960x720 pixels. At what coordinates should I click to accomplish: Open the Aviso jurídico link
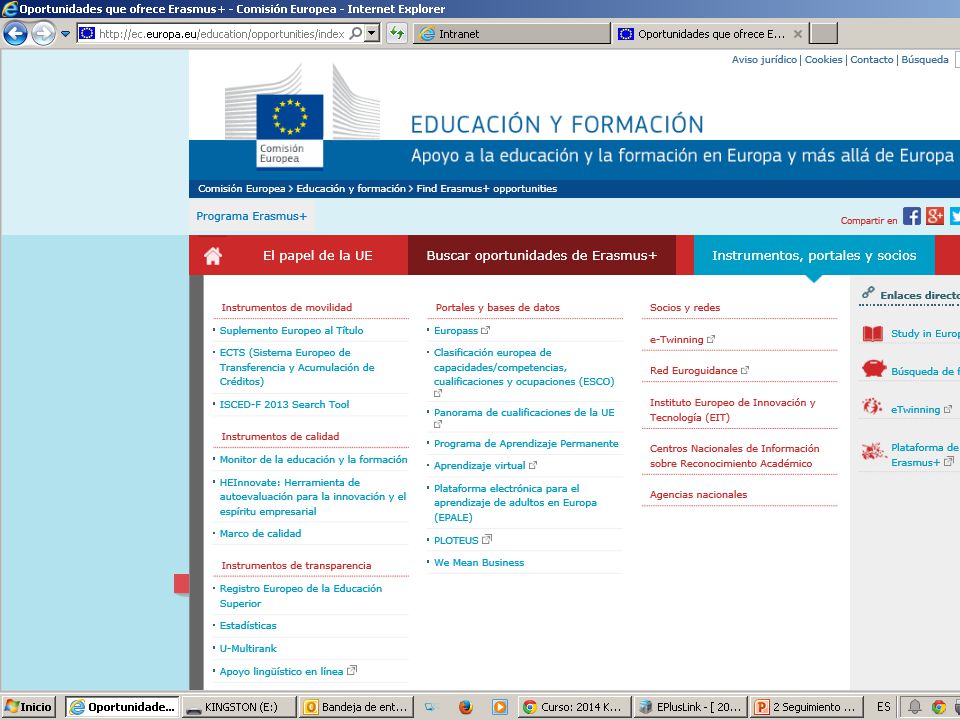pos(764,59)
